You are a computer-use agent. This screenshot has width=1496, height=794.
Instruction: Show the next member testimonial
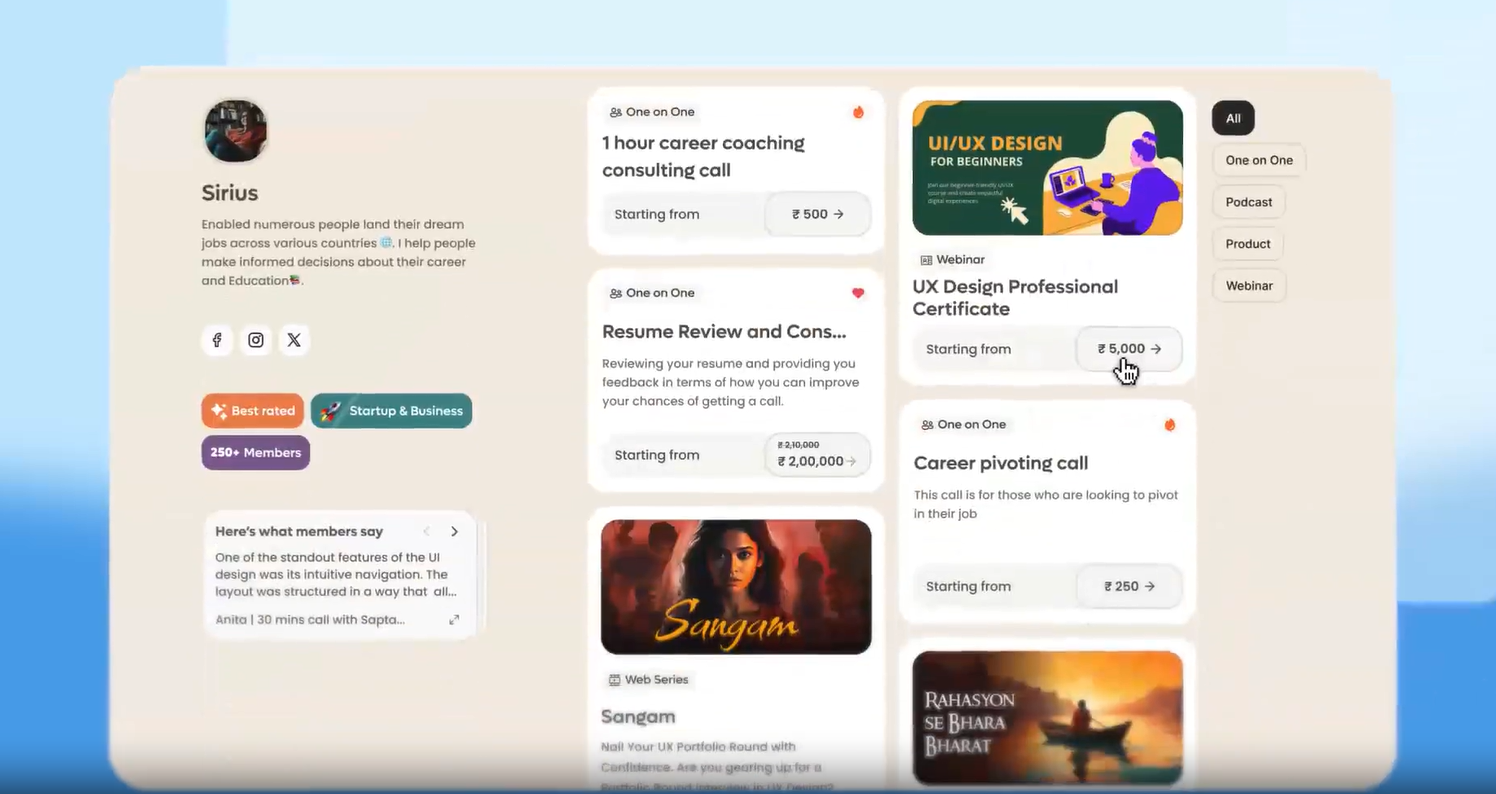tap(454, 532)
